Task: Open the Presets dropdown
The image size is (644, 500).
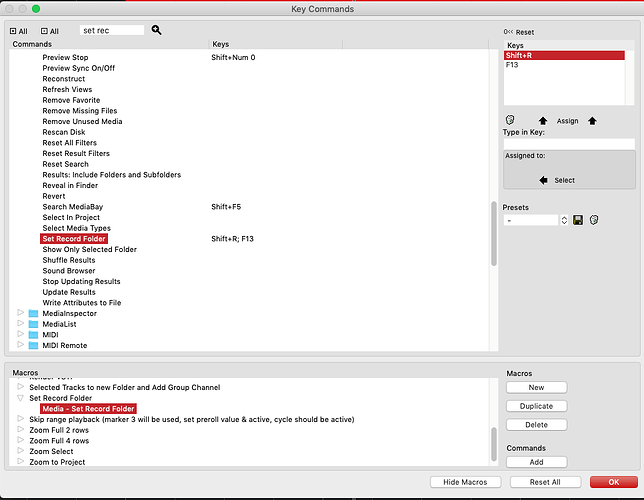Action: 531,220
